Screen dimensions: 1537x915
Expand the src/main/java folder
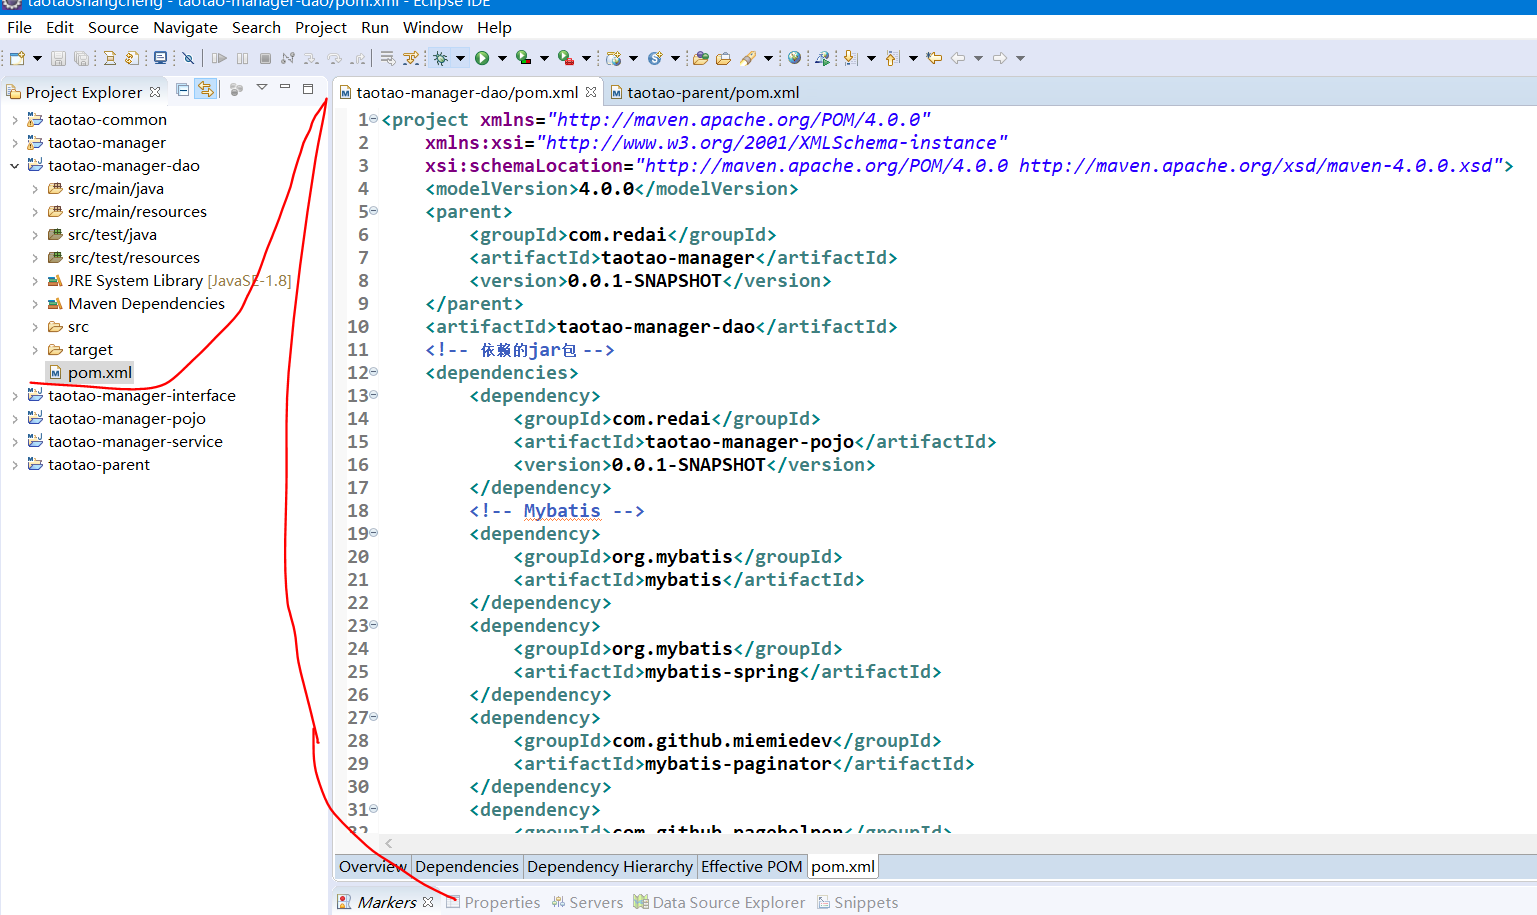(x=35, y=189)
